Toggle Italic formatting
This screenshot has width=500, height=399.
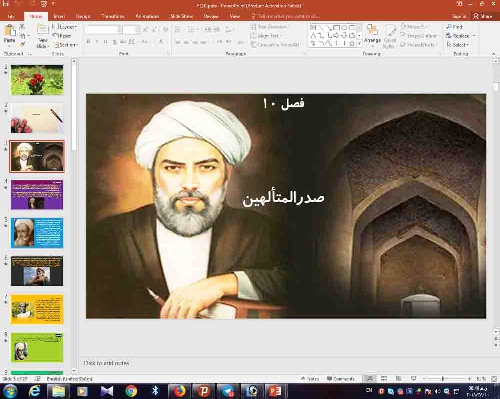[97, 42]
